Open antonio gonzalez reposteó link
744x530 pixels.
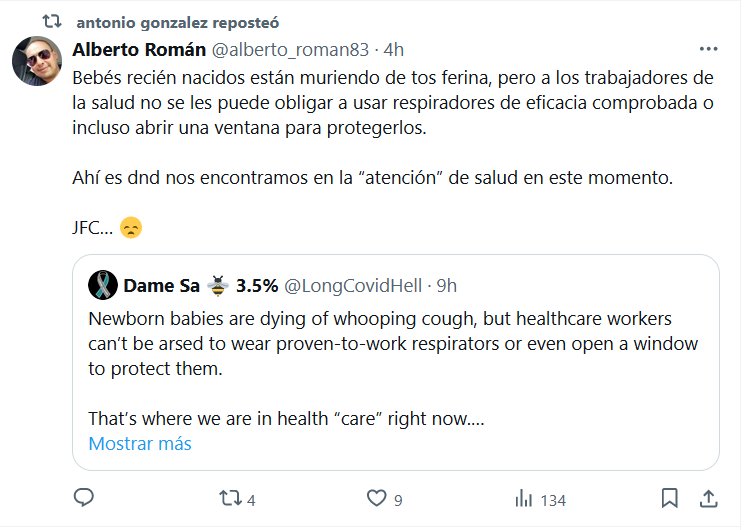(178, 21)
